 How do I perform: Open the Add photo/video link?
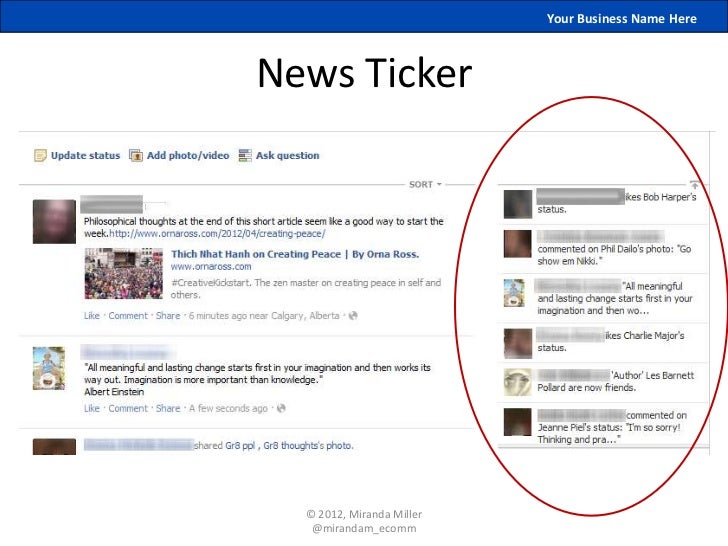coord(188,156)
